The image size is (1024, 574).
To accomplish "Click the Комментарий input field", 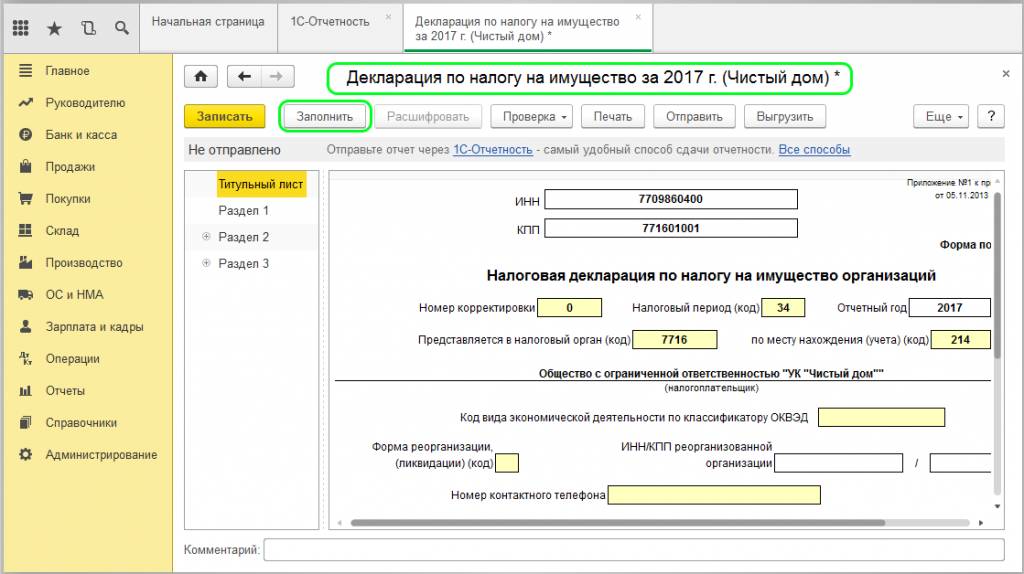I will 633,550.
